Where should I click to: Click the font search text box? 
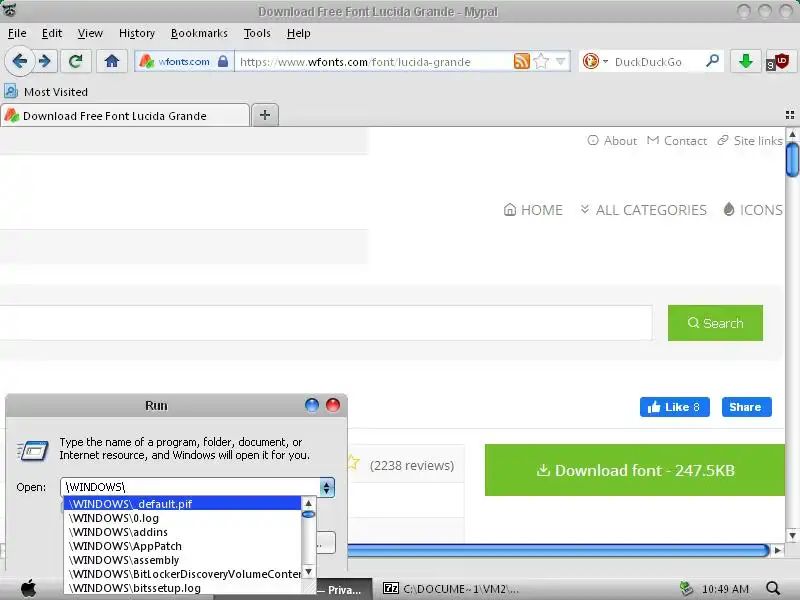pos(326,323)
